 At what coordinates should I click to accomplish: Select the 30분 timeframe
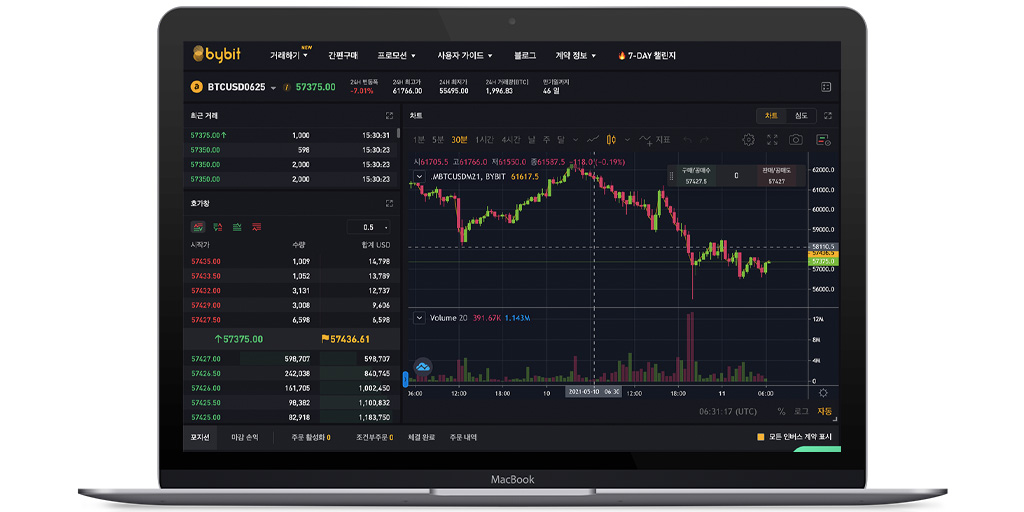click(x=459, y=140)
